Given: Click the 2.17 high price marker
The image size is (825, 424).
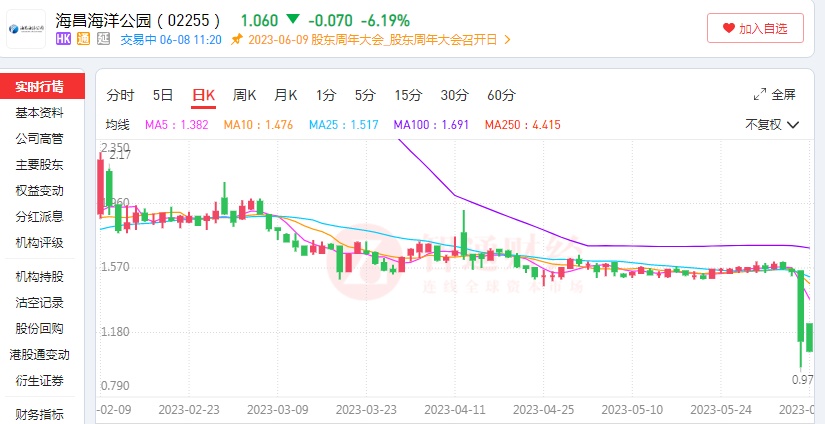Looking at the screenshot, I should pyautogui.click(x=120, y=155).
